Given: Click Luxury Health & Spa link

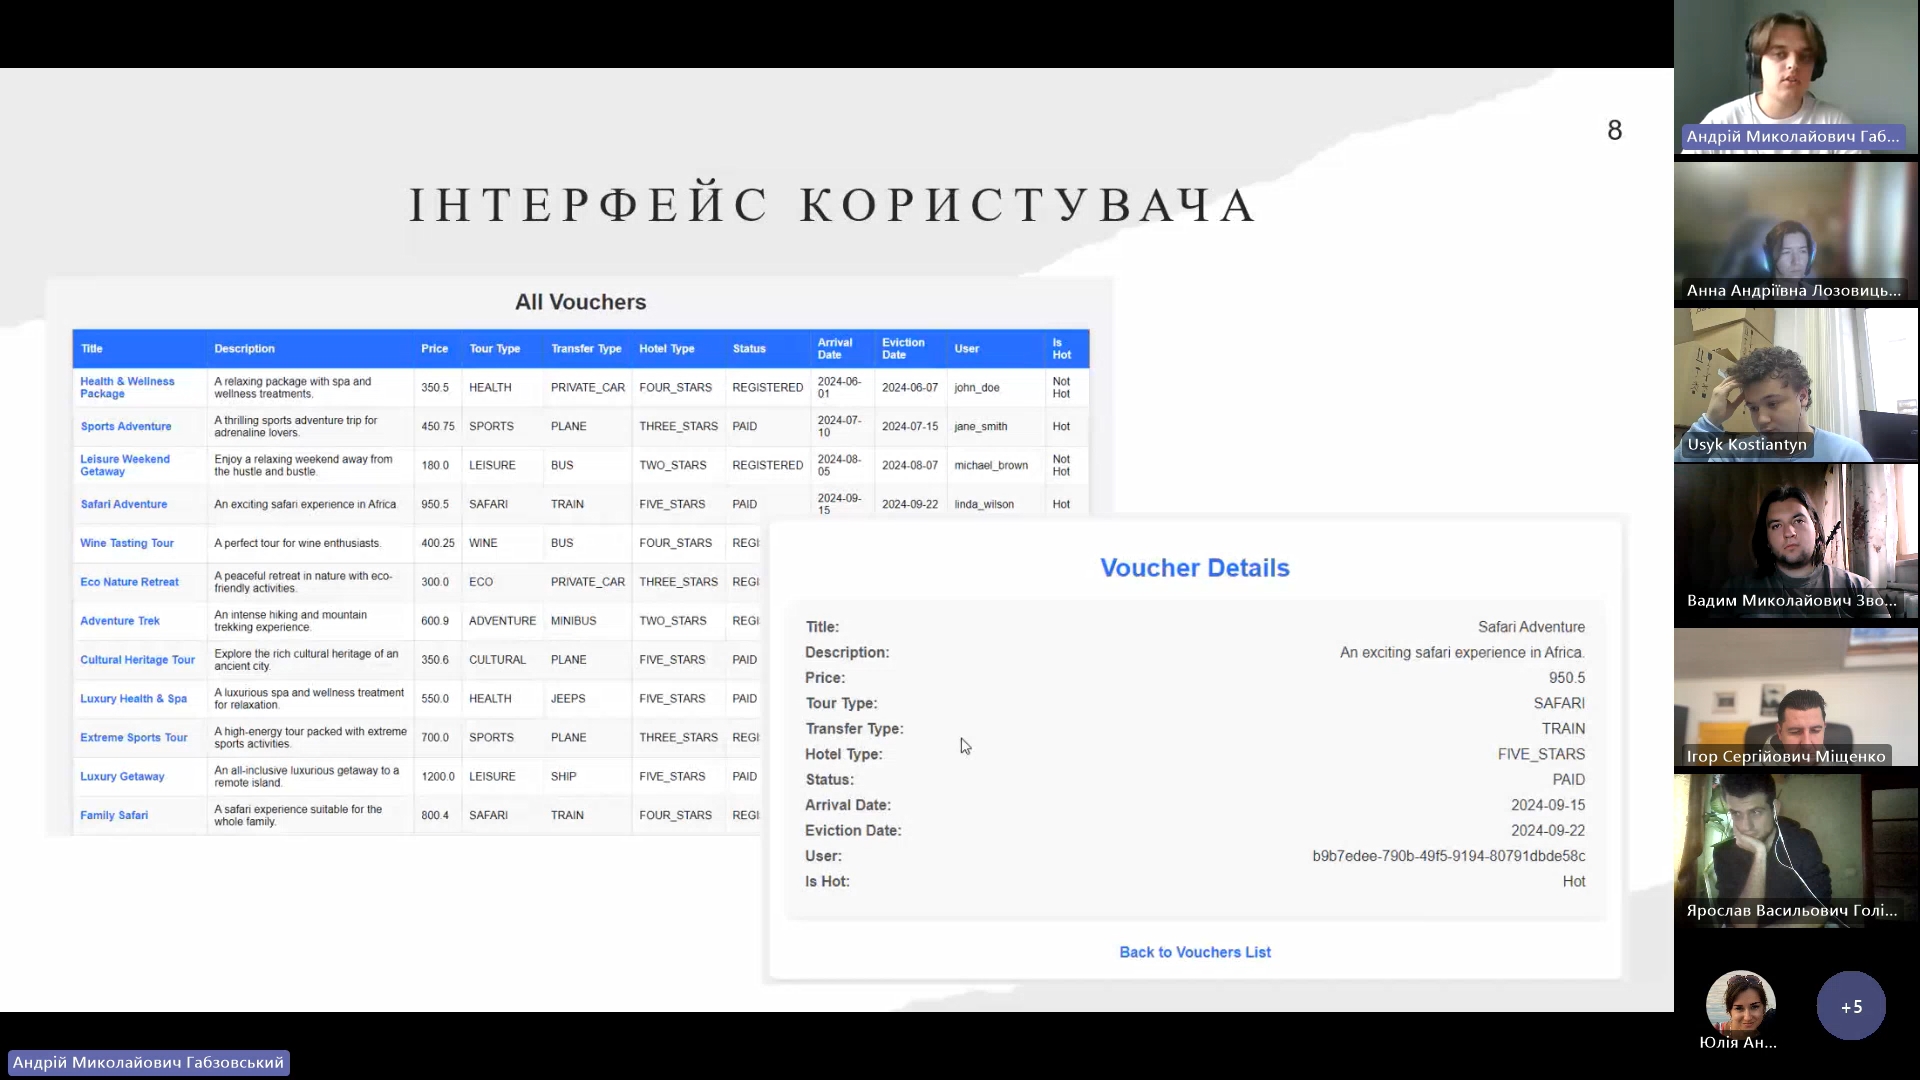Looking at the screenshot, I should [x=133, y=699].
